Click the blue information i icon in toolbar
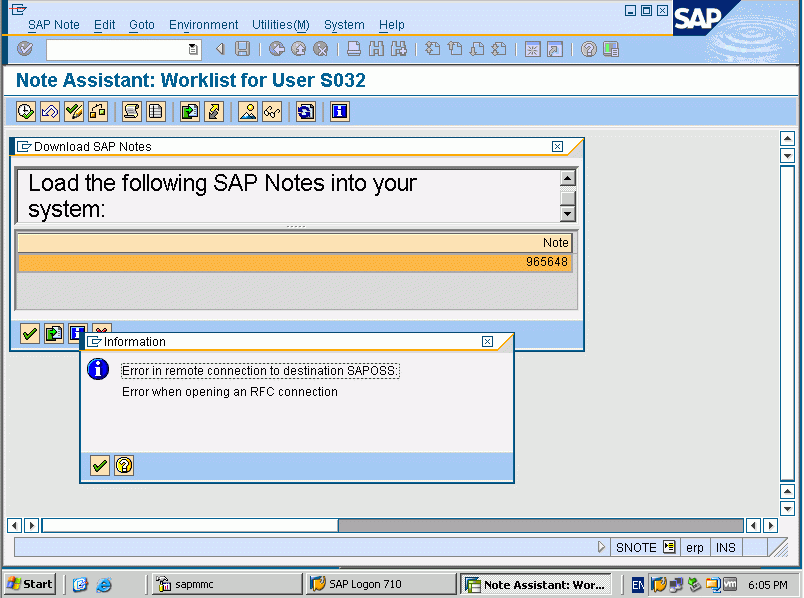 tap(339, 111)
